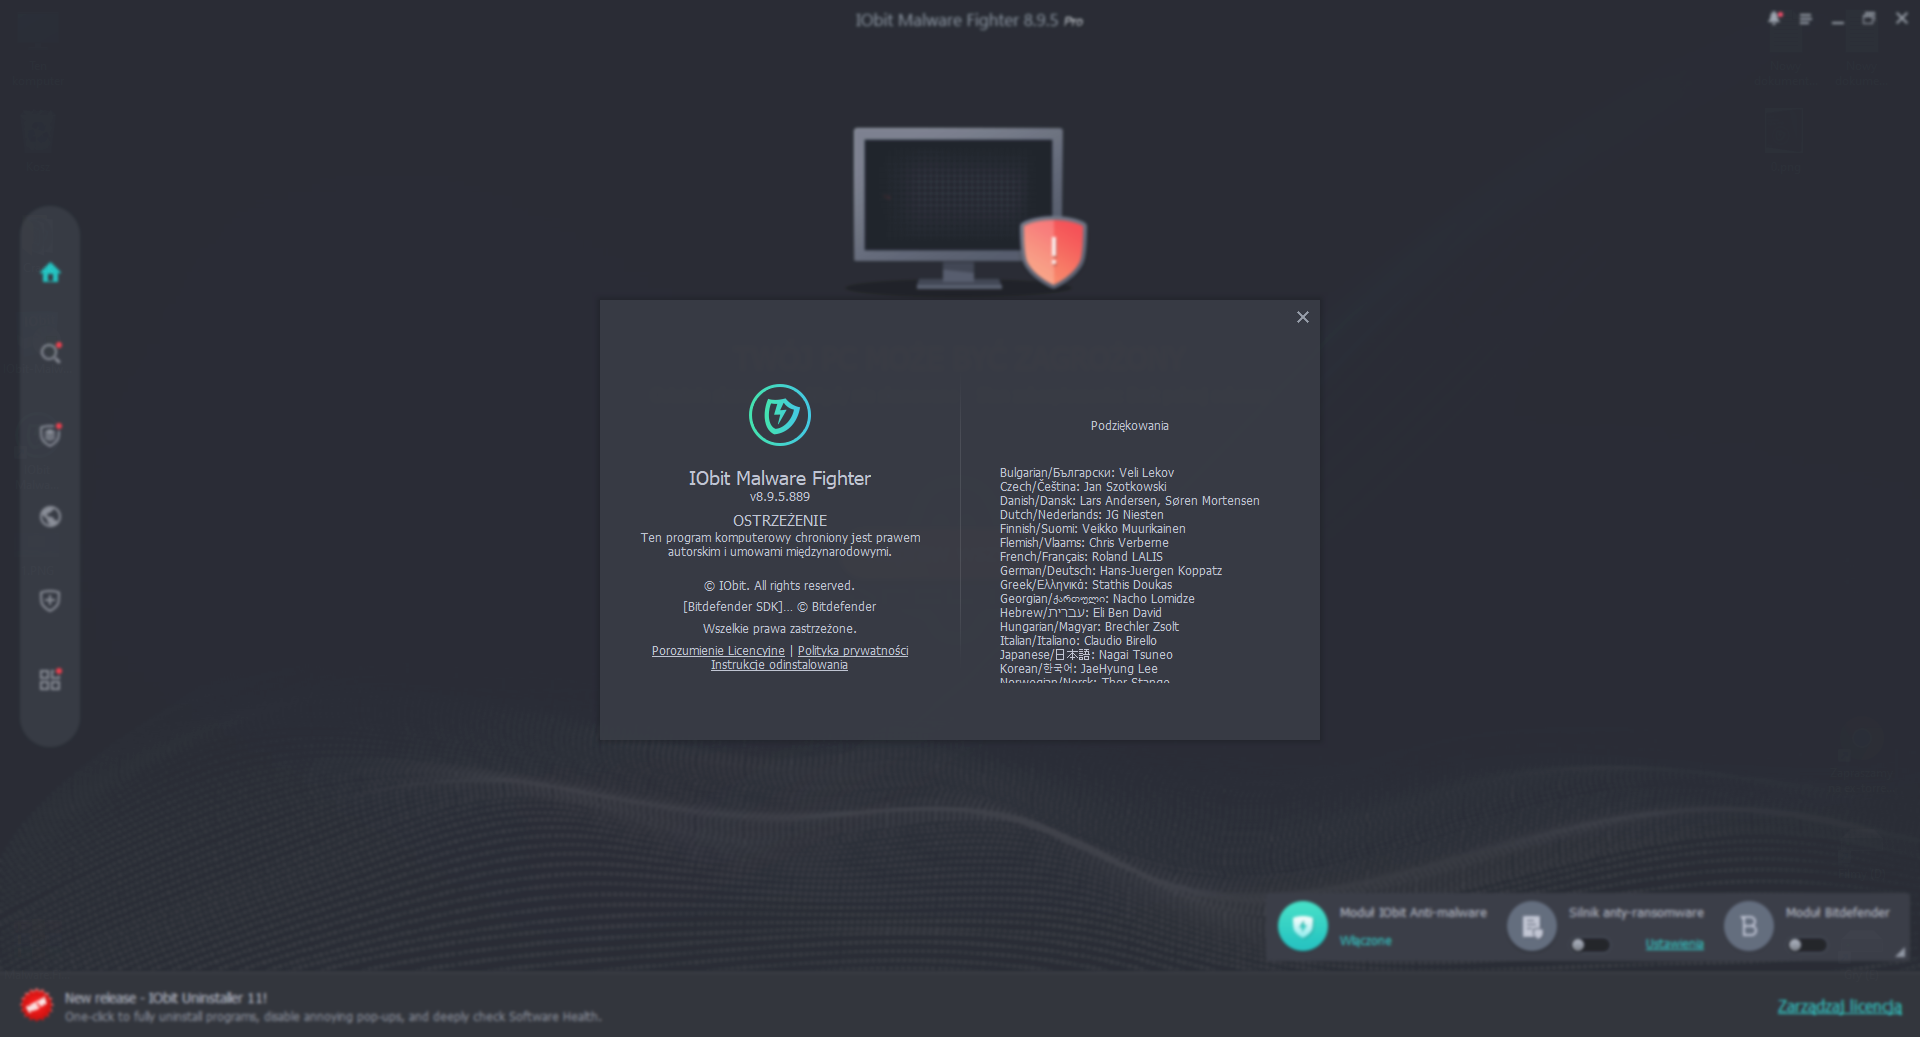This screenshot has width=1920, height=1037.
Task: Maximize the IObit Malware Fighter window
Action: [1869, 19]
